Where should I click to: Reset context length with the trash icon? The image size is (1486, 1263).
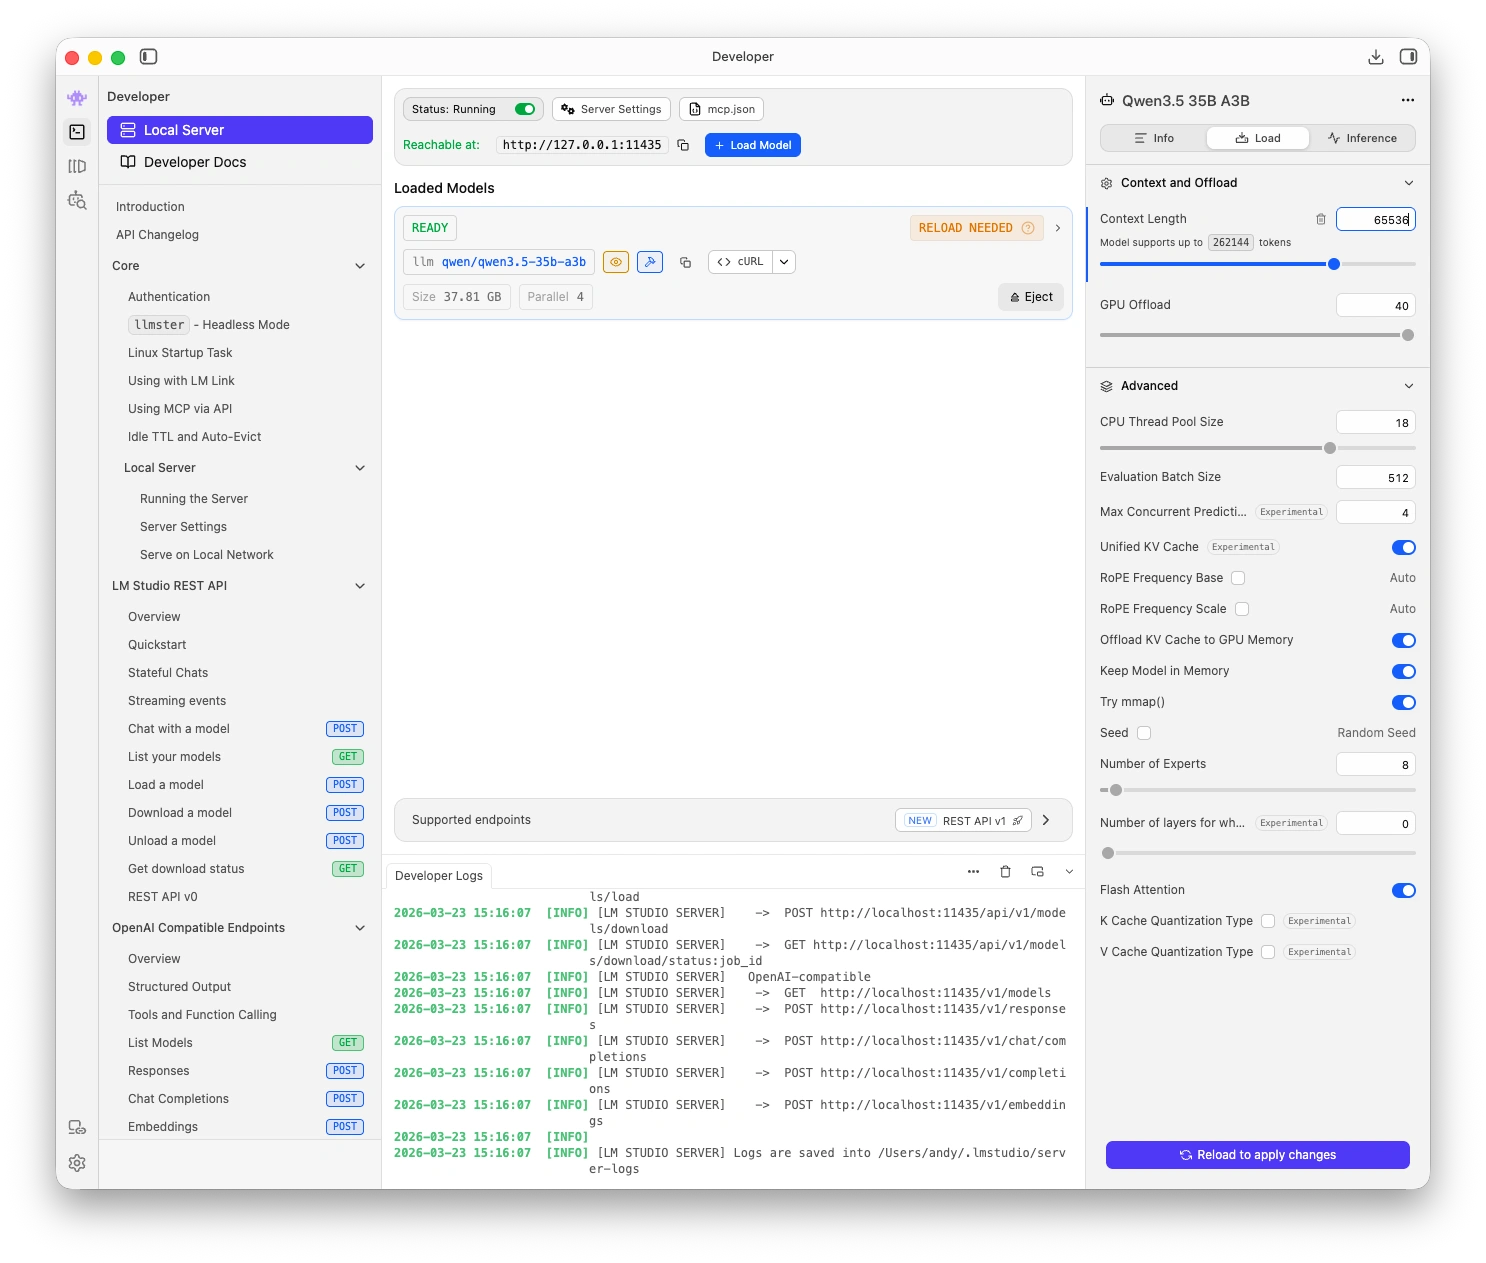[1321, 219]
